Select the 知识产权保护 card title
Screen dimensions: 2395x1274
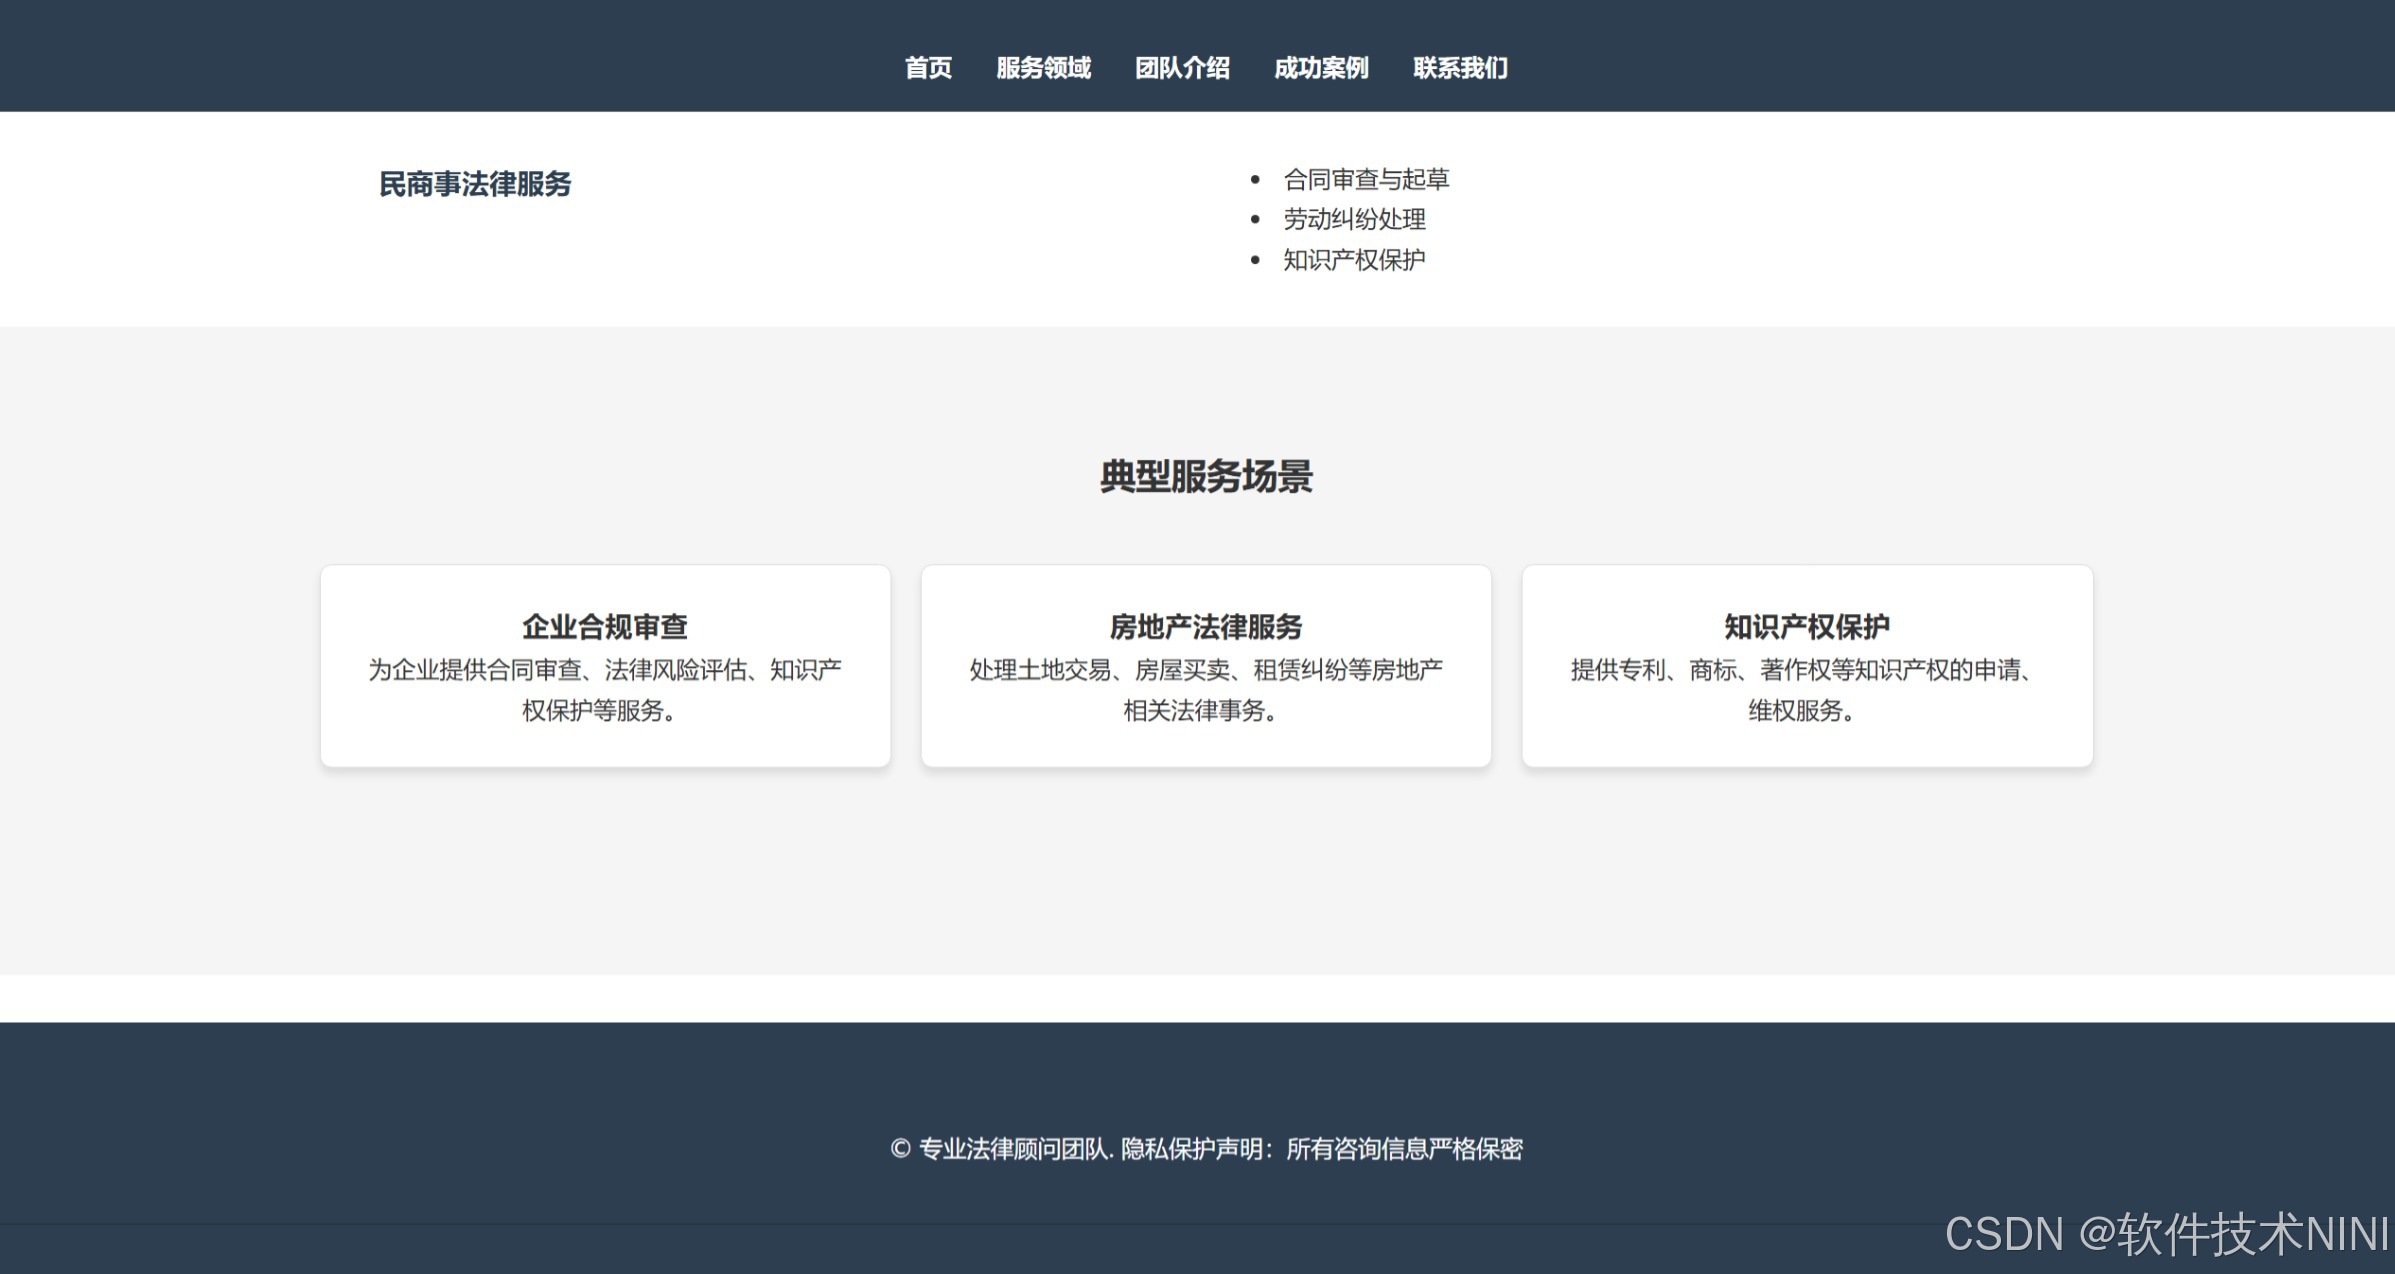click(x=1807, y=627)
